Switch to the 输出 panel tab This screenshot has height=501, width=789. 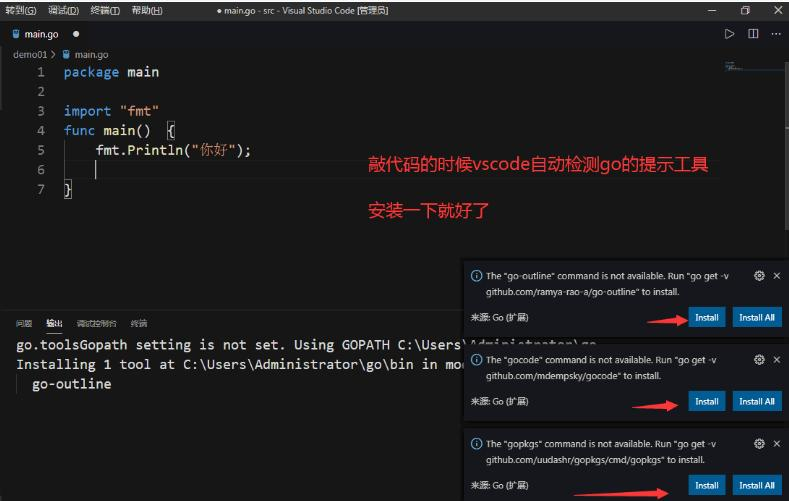(54, 323)
